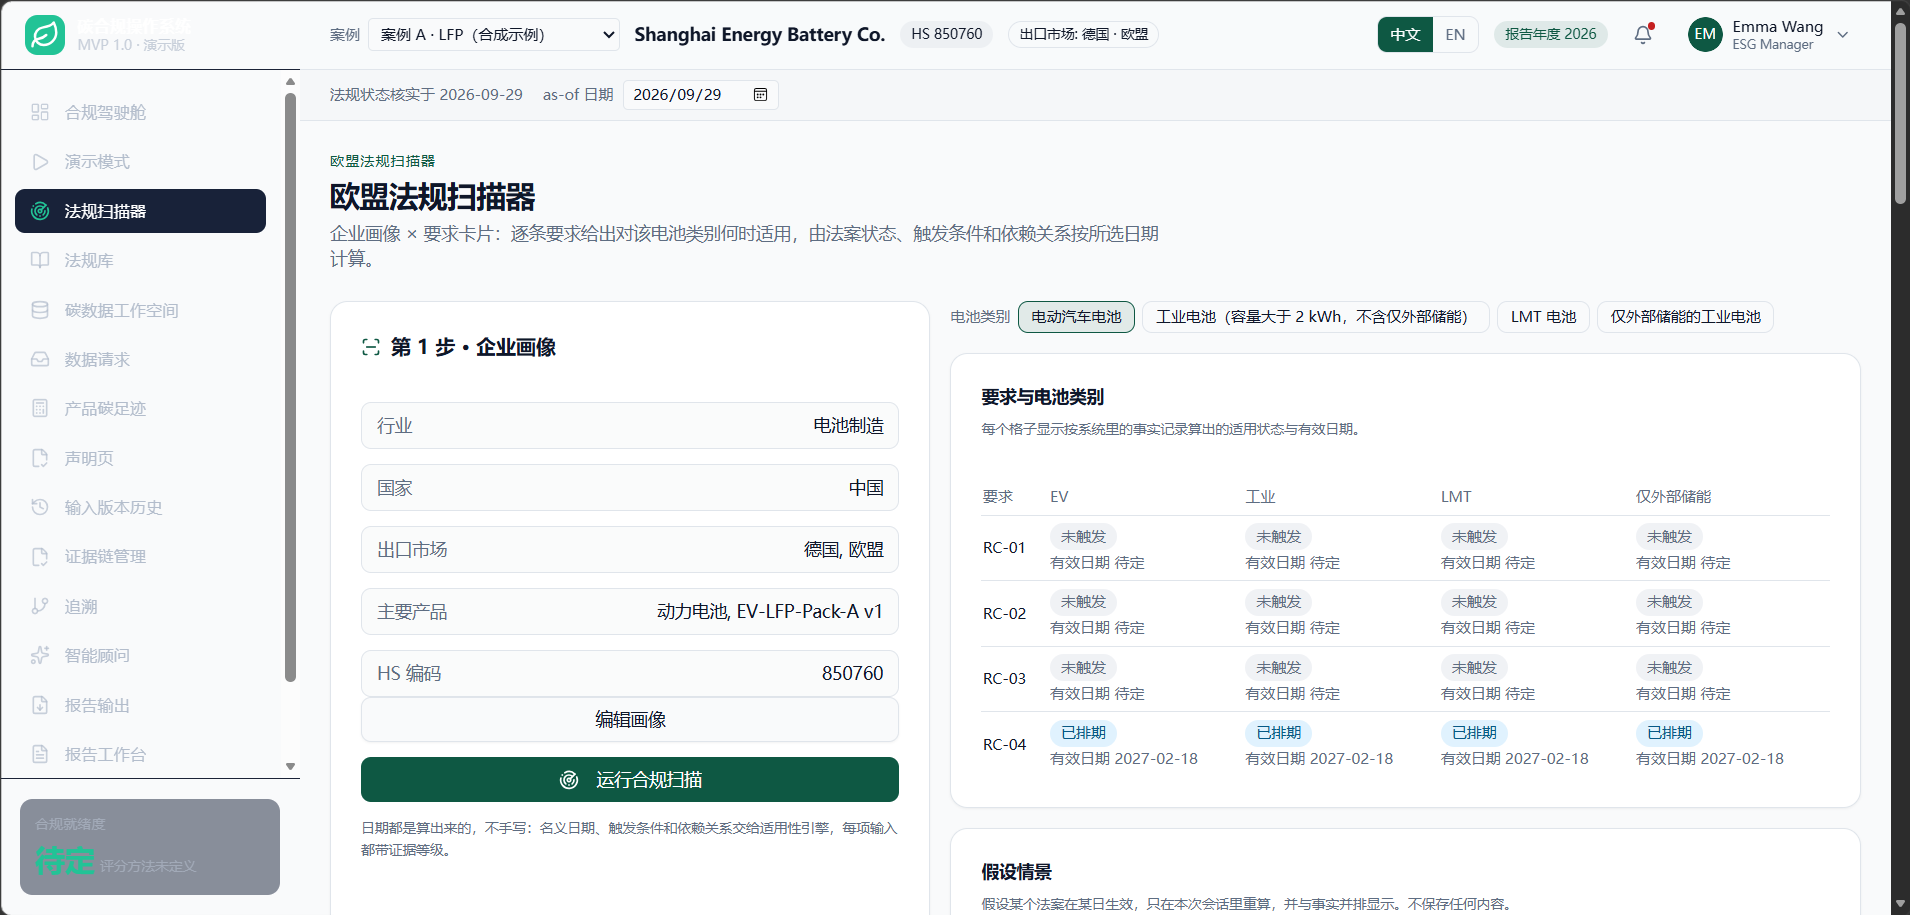Screen dimensions: 1910x915
Task: Click the 编辑画像 button
Action: click(630, 719)
